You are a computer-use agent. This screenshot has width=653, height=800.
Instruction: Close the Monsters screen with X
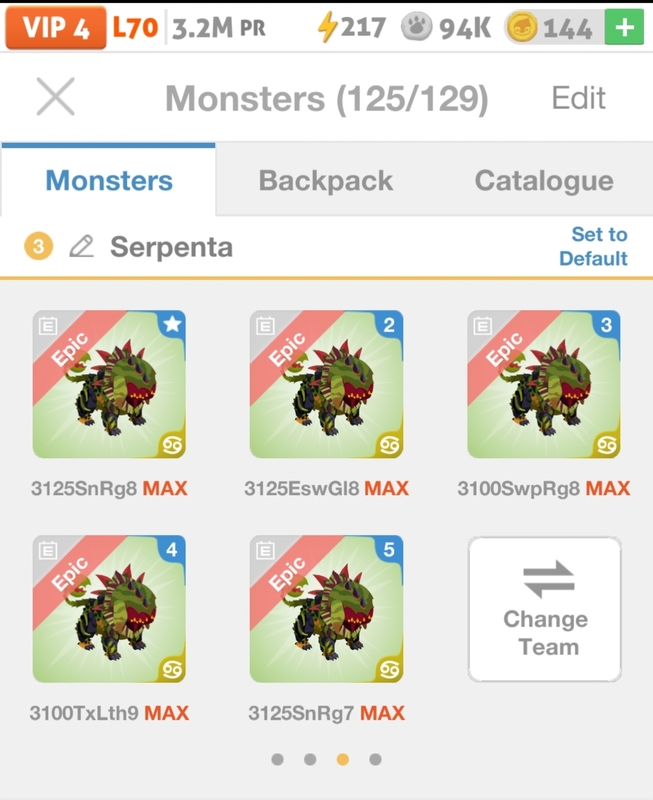pyautogui.click(x=56, y=96)
